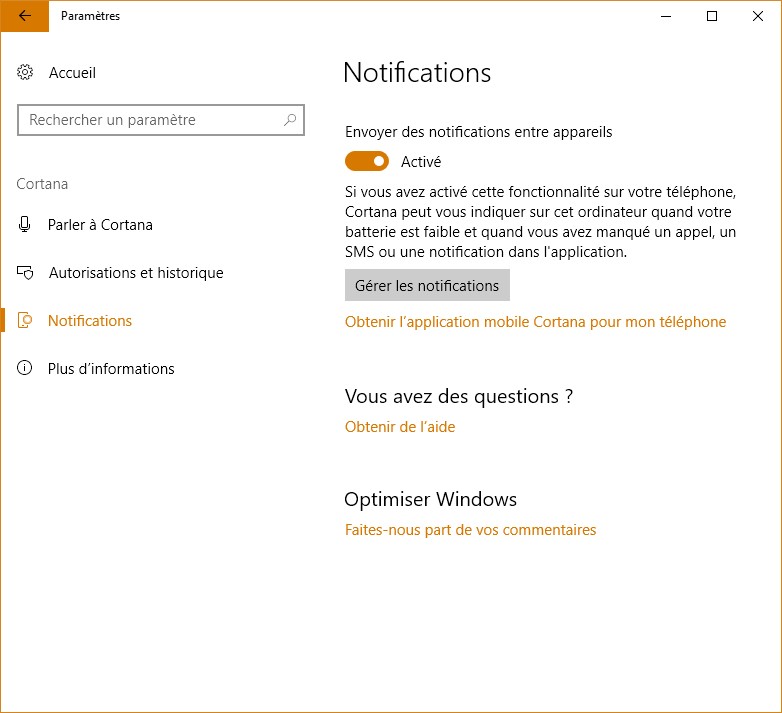Image resolution: width=782 pixels, height=713 pixels.
Task: Go back using the arrow button
Action: (x=24, y=16)
